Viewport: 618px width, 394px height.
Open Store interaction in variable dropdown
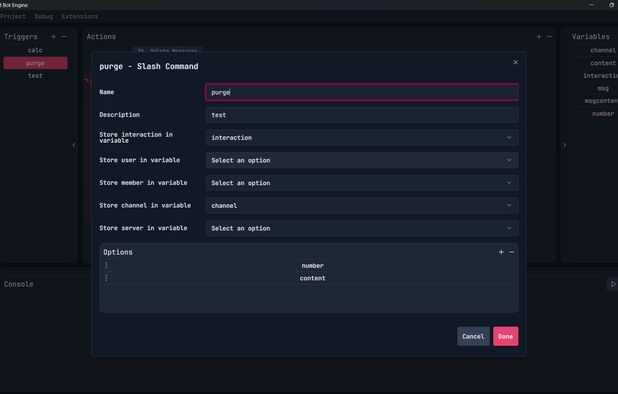tap(362, 138)
